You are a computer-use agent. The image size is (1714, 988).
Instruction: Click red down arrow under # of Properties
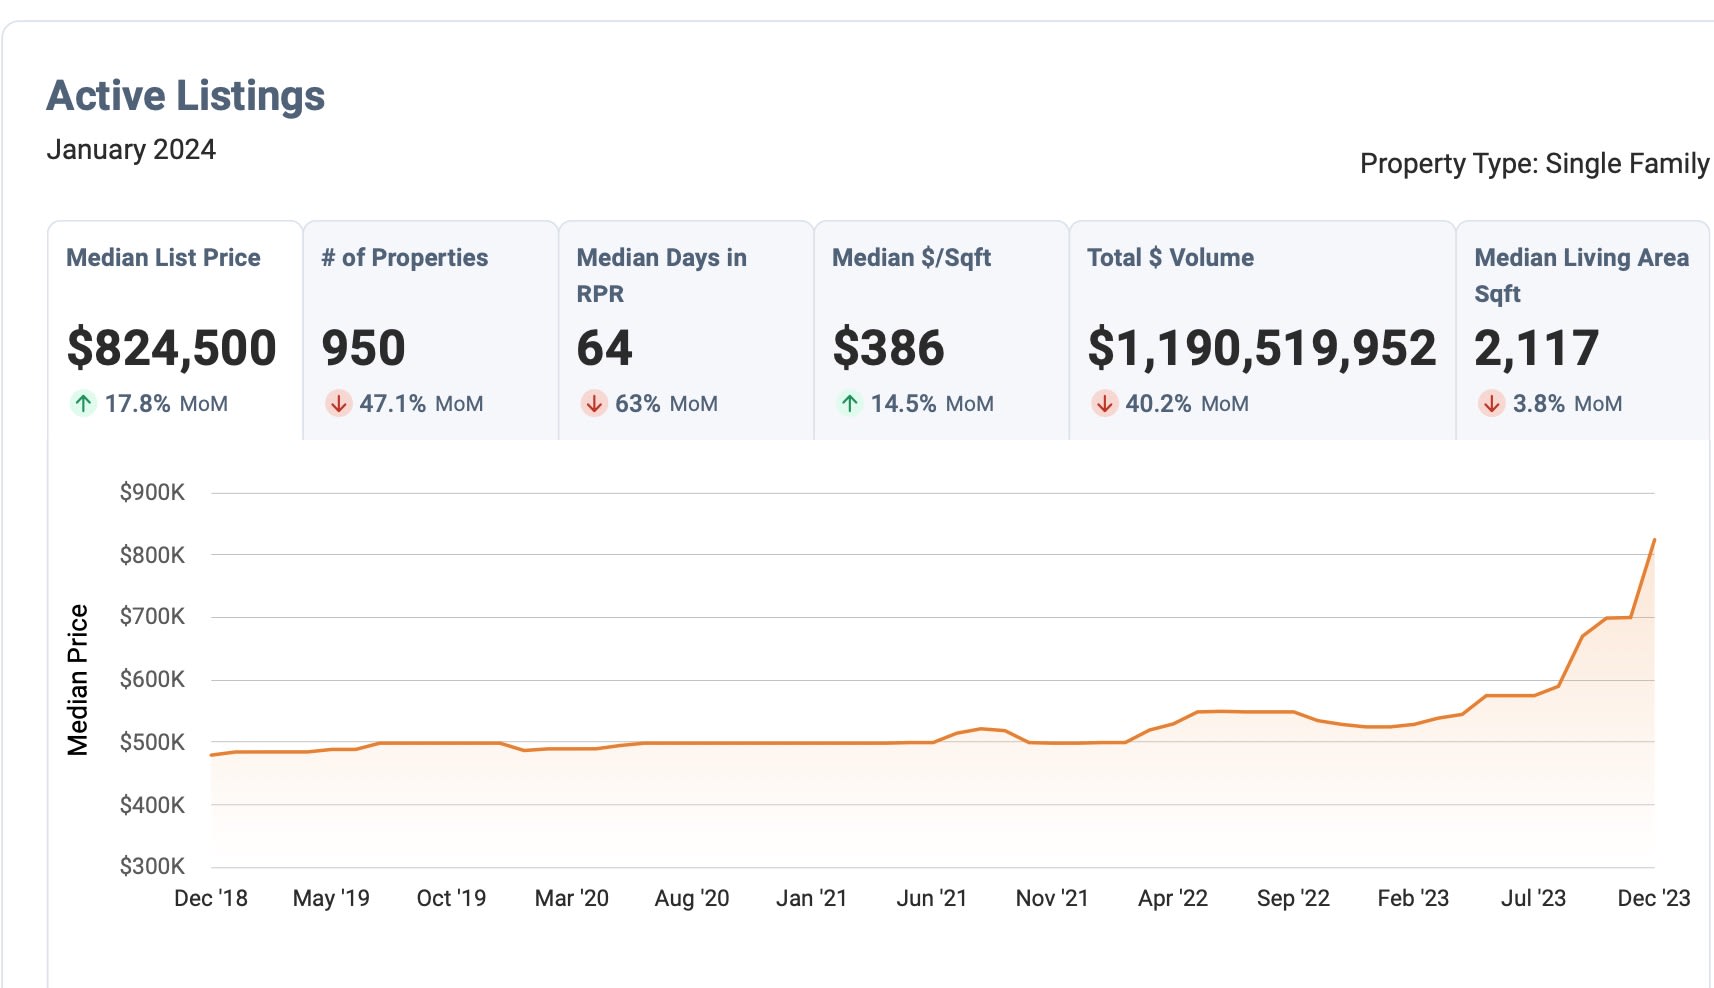tap(339, 404)
